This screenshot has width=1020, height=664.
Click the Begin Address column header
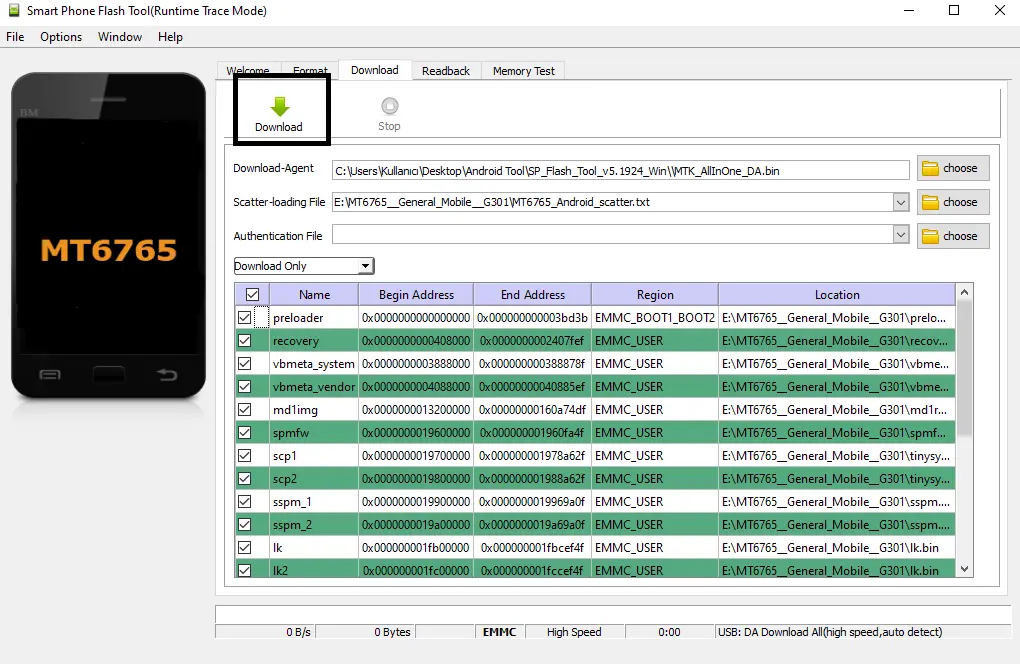click(x=416, y=295)
